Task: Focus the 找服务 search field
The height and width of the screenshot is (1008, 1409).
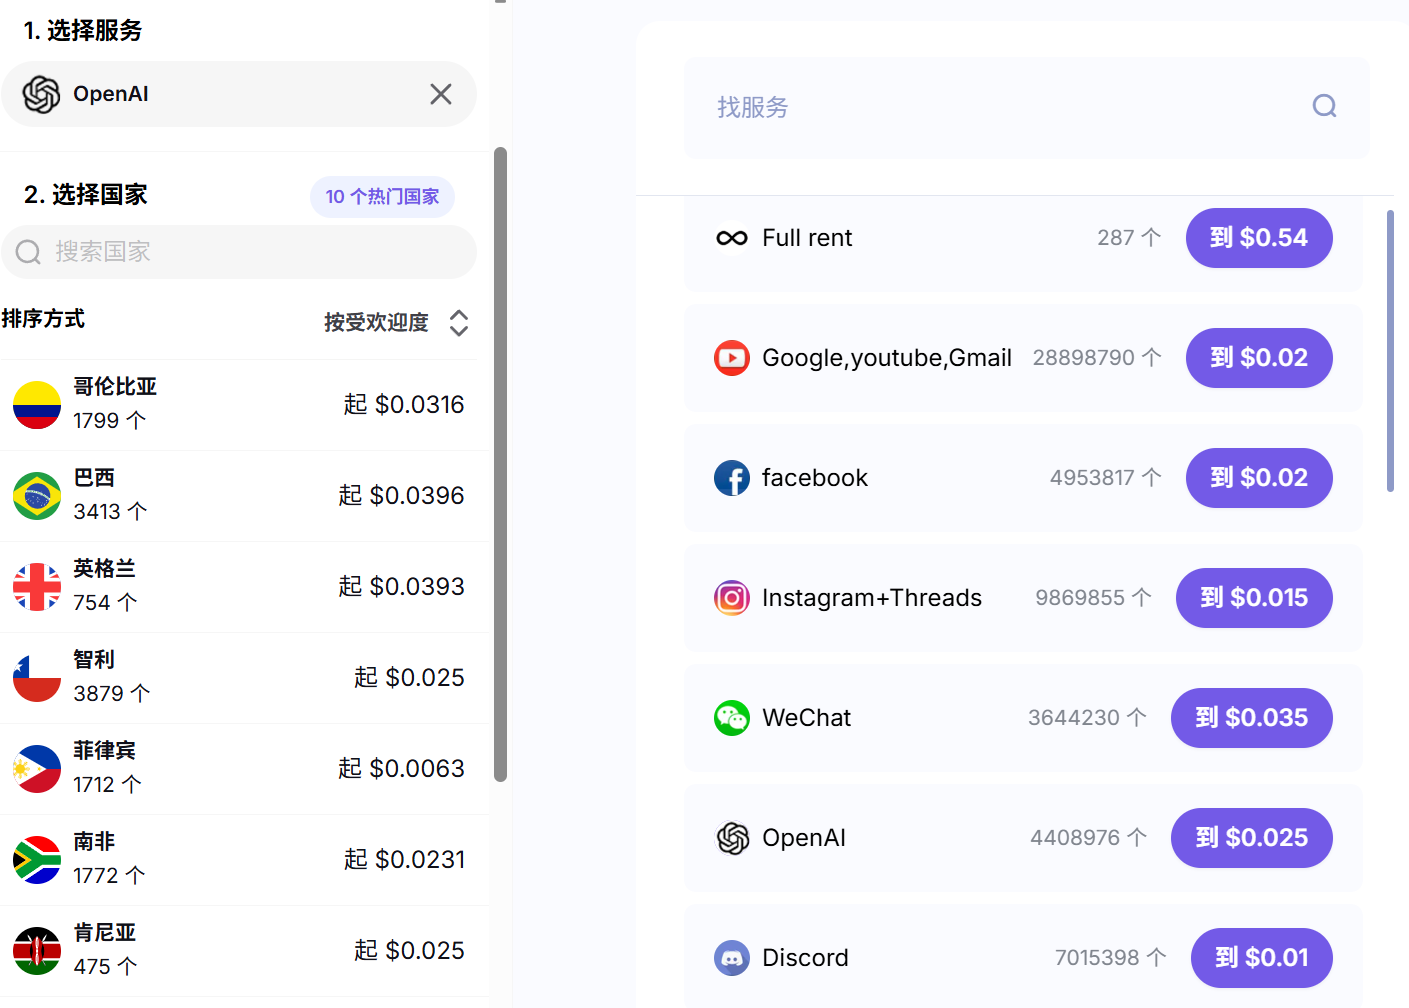Action: point(1027,108)
